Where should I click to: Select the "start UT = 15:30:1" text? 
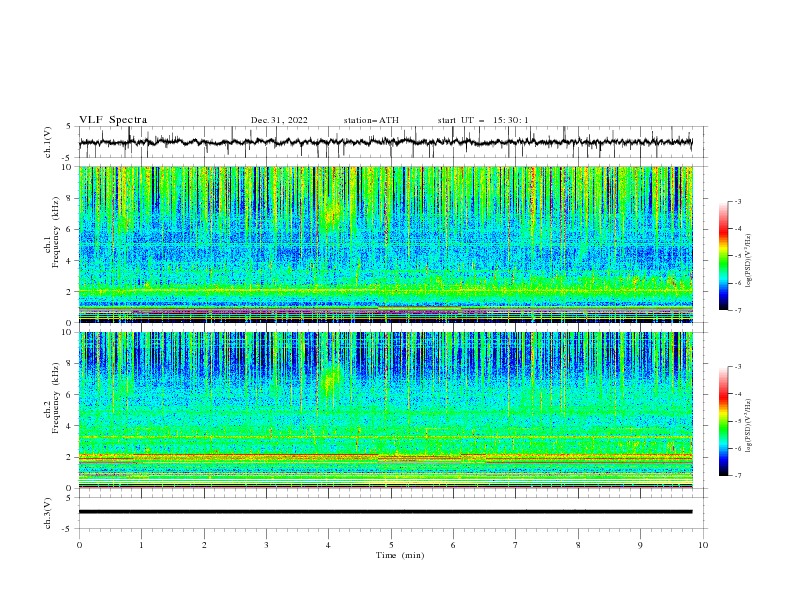(483, 120)
